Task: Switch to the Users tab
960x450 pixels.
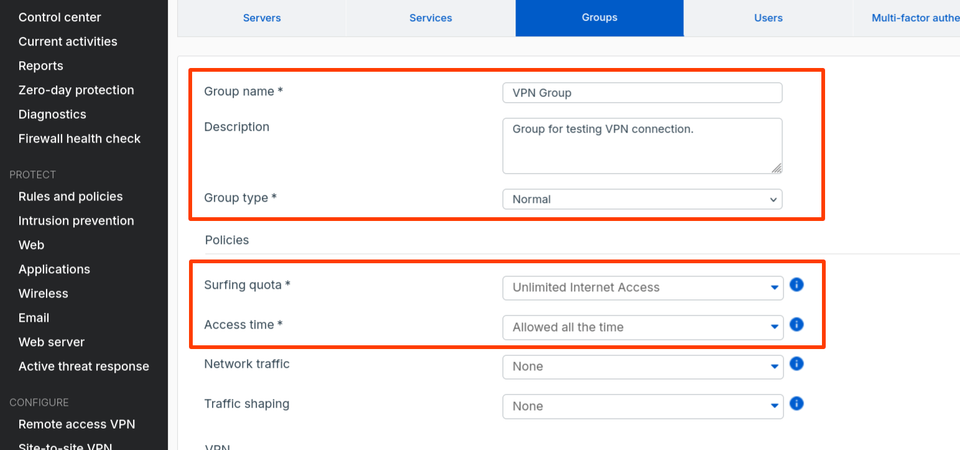Action: pyautogui.click(x=768, y=18)
